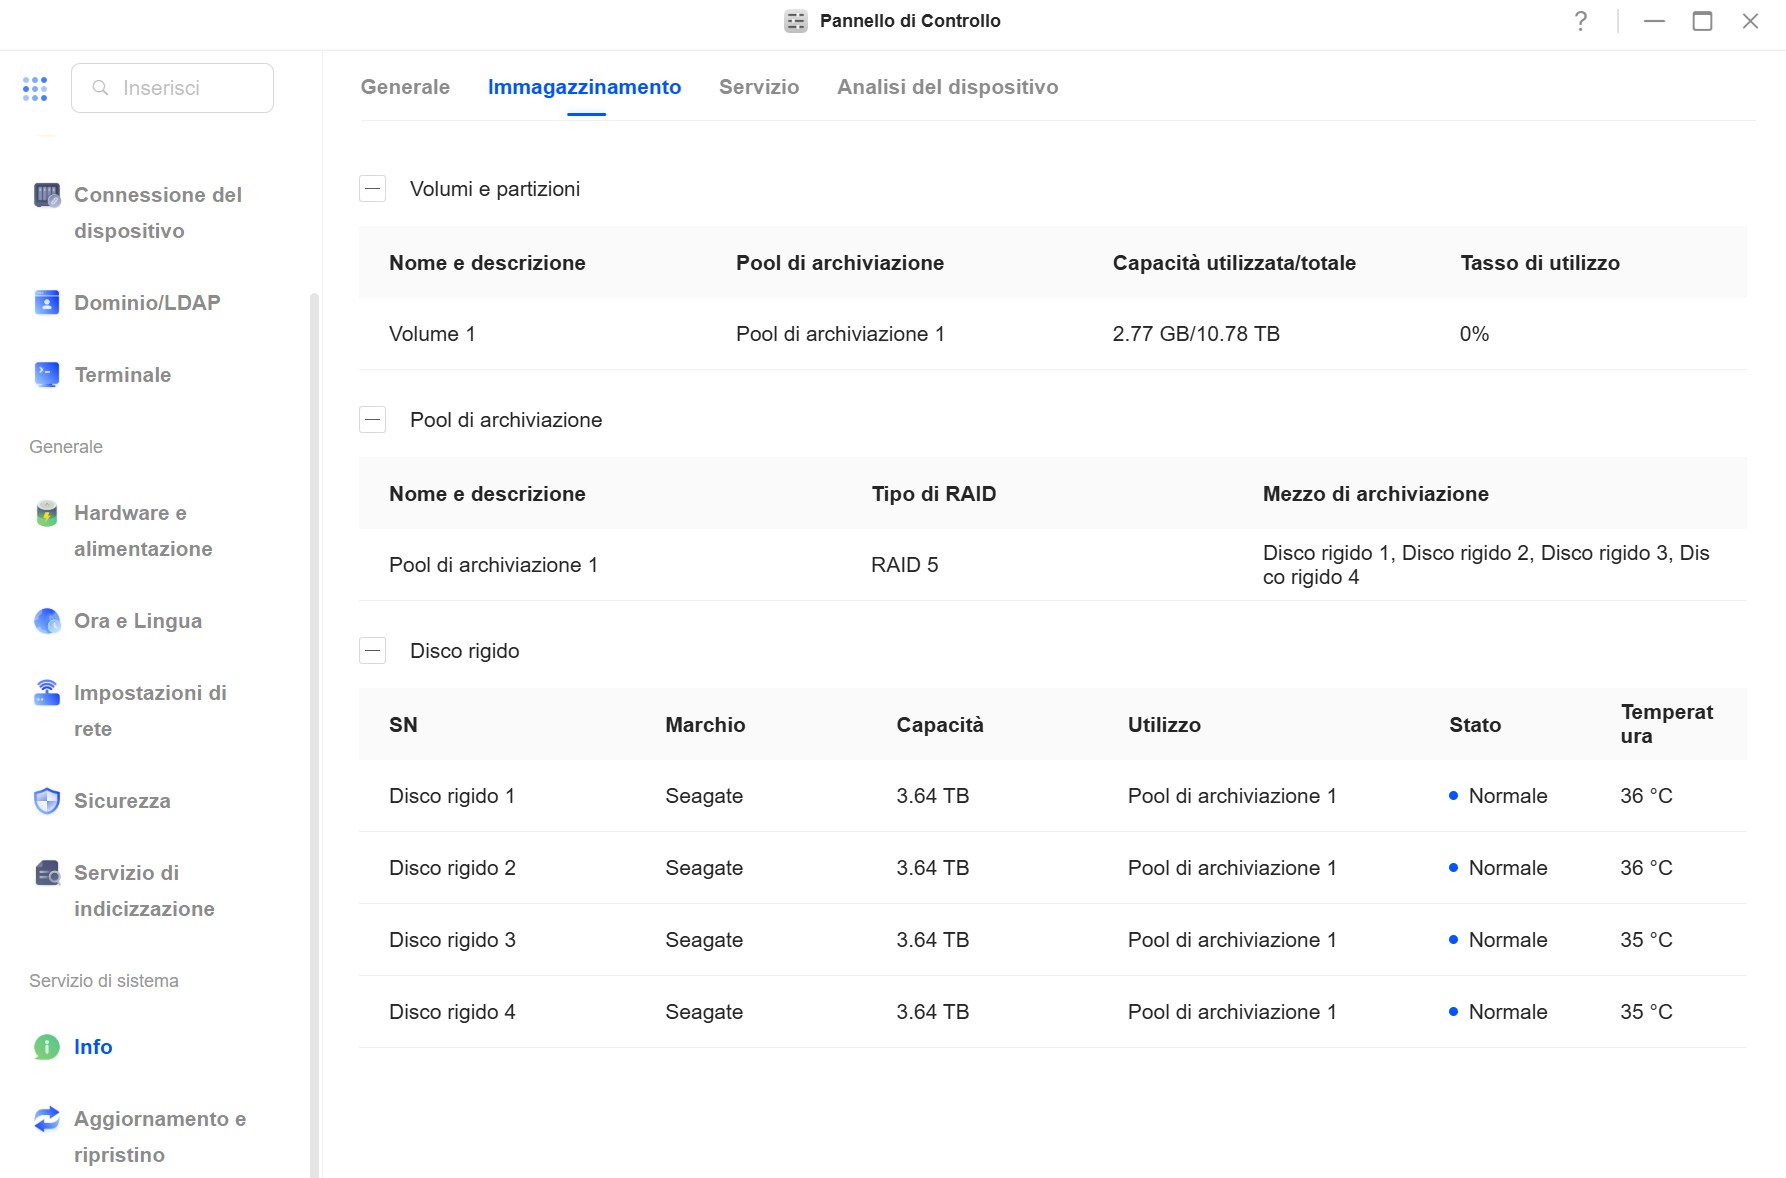Viewport: 1786px width, 1178px height.
Task: Click the Connessione del dispositivo icon
Action: tap(47, 195)
